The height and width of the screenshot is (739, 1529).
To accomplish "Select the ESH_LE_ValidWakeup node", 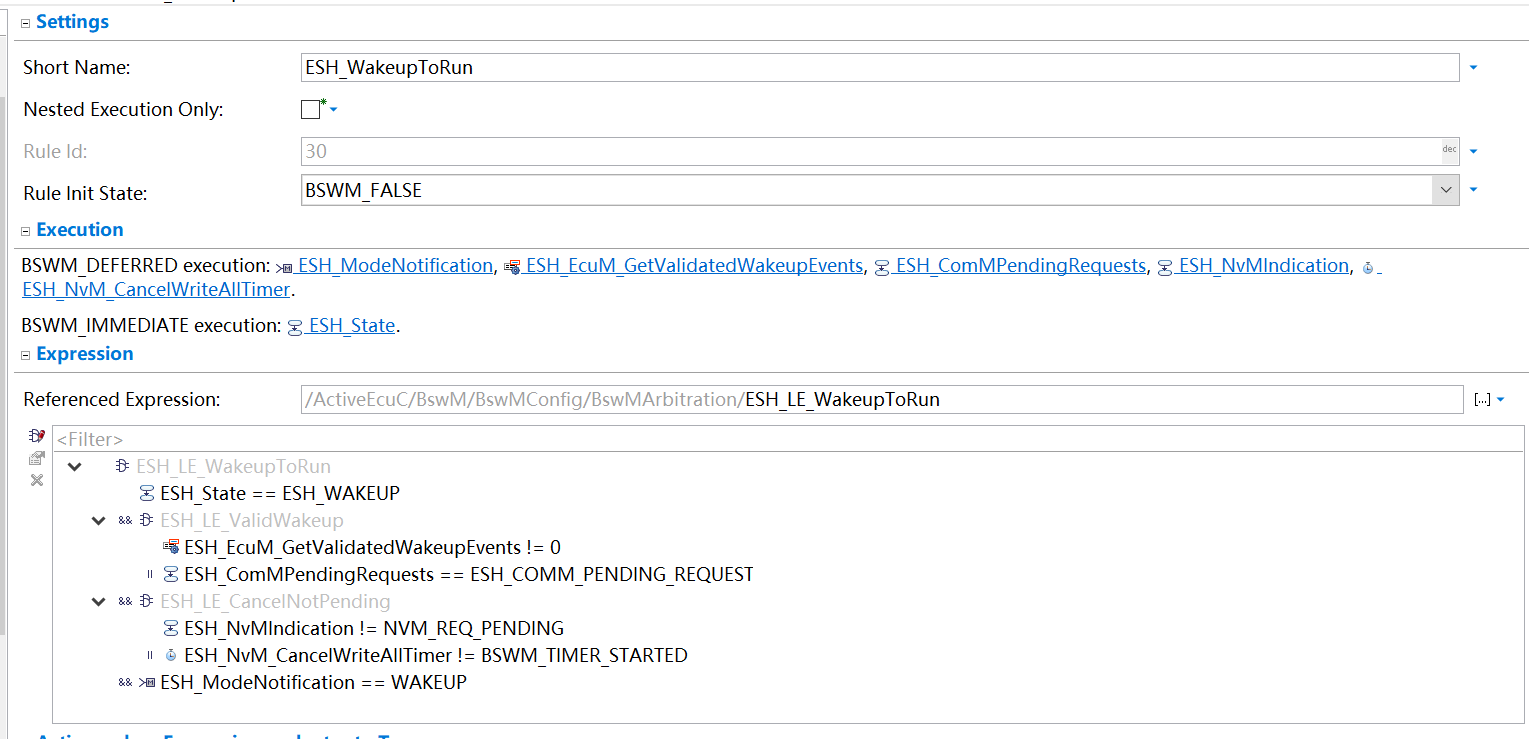I will [x=251, y=520].
